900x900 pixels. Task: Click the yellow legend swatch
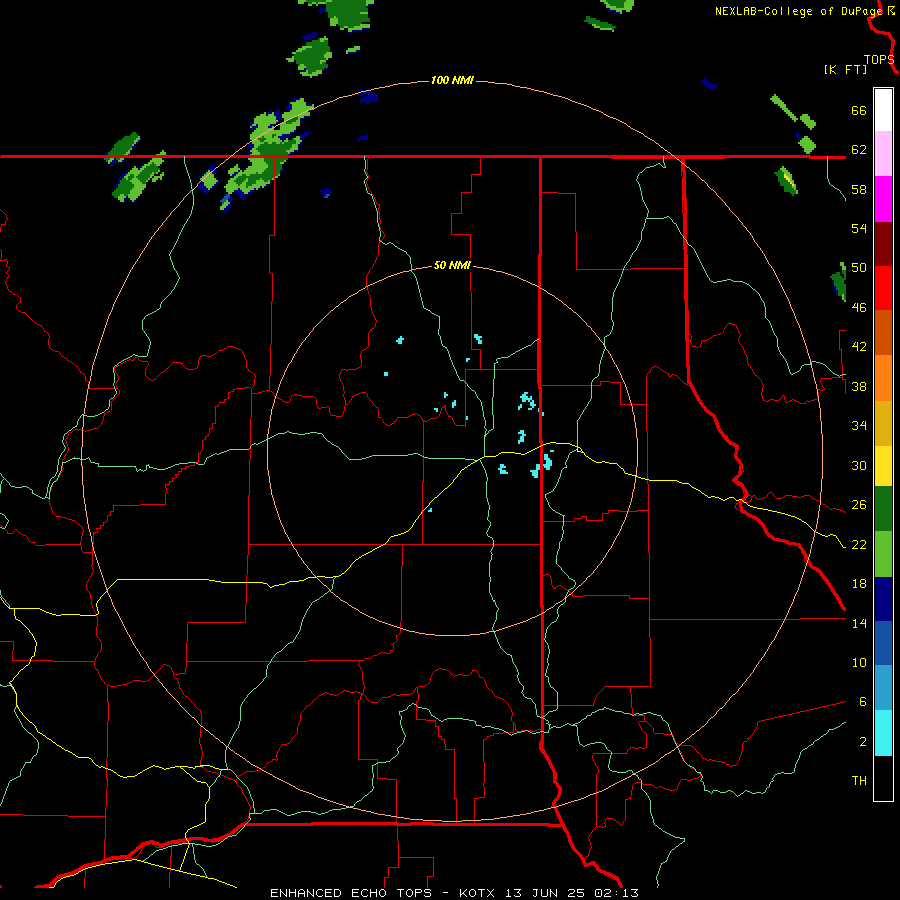(883, 466)
